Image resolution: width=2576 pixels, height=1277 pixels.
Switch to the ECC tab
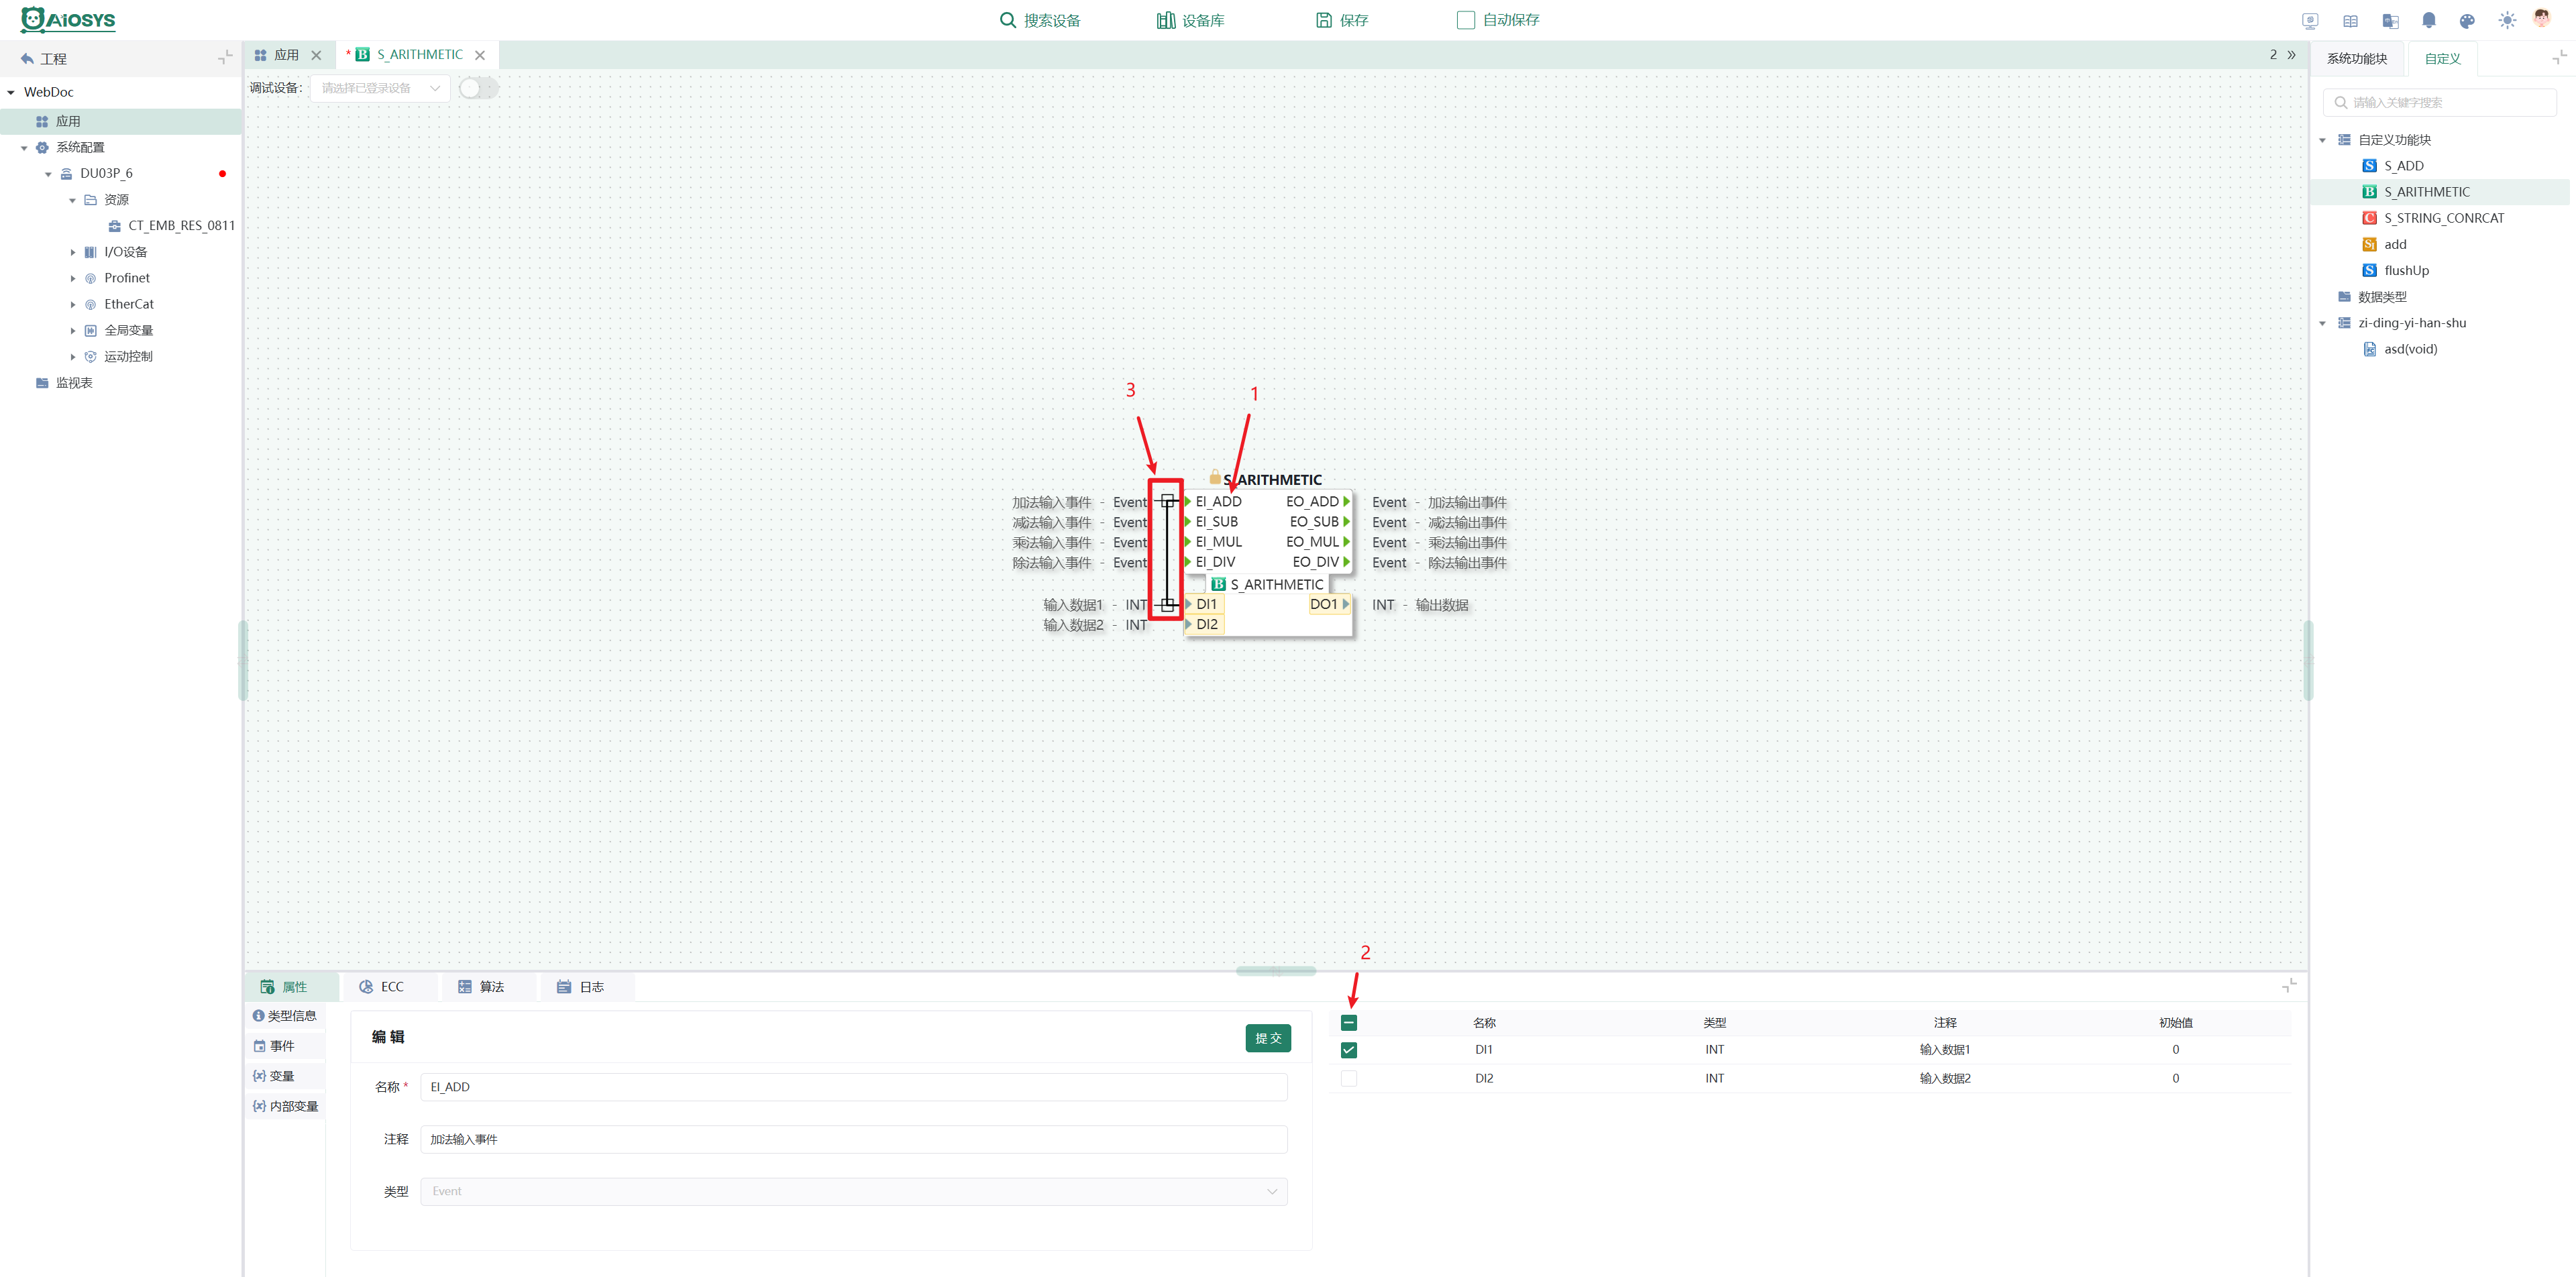point(391,987)
